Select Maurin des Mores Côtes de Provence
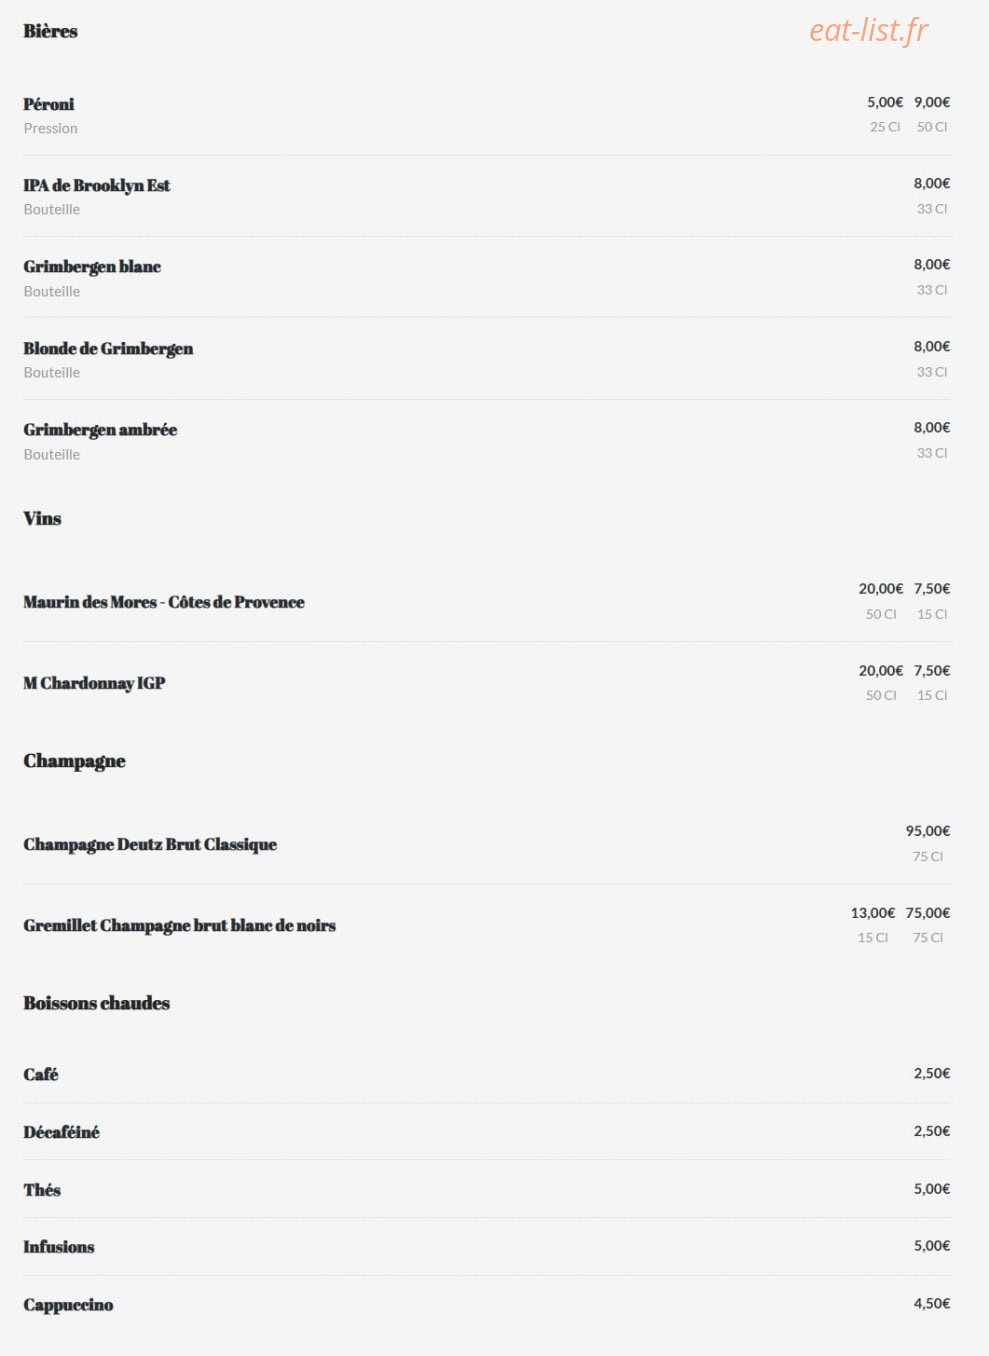Image resolution: width=989 pixels, height=1356 pixels. click(x=164, y=602)
